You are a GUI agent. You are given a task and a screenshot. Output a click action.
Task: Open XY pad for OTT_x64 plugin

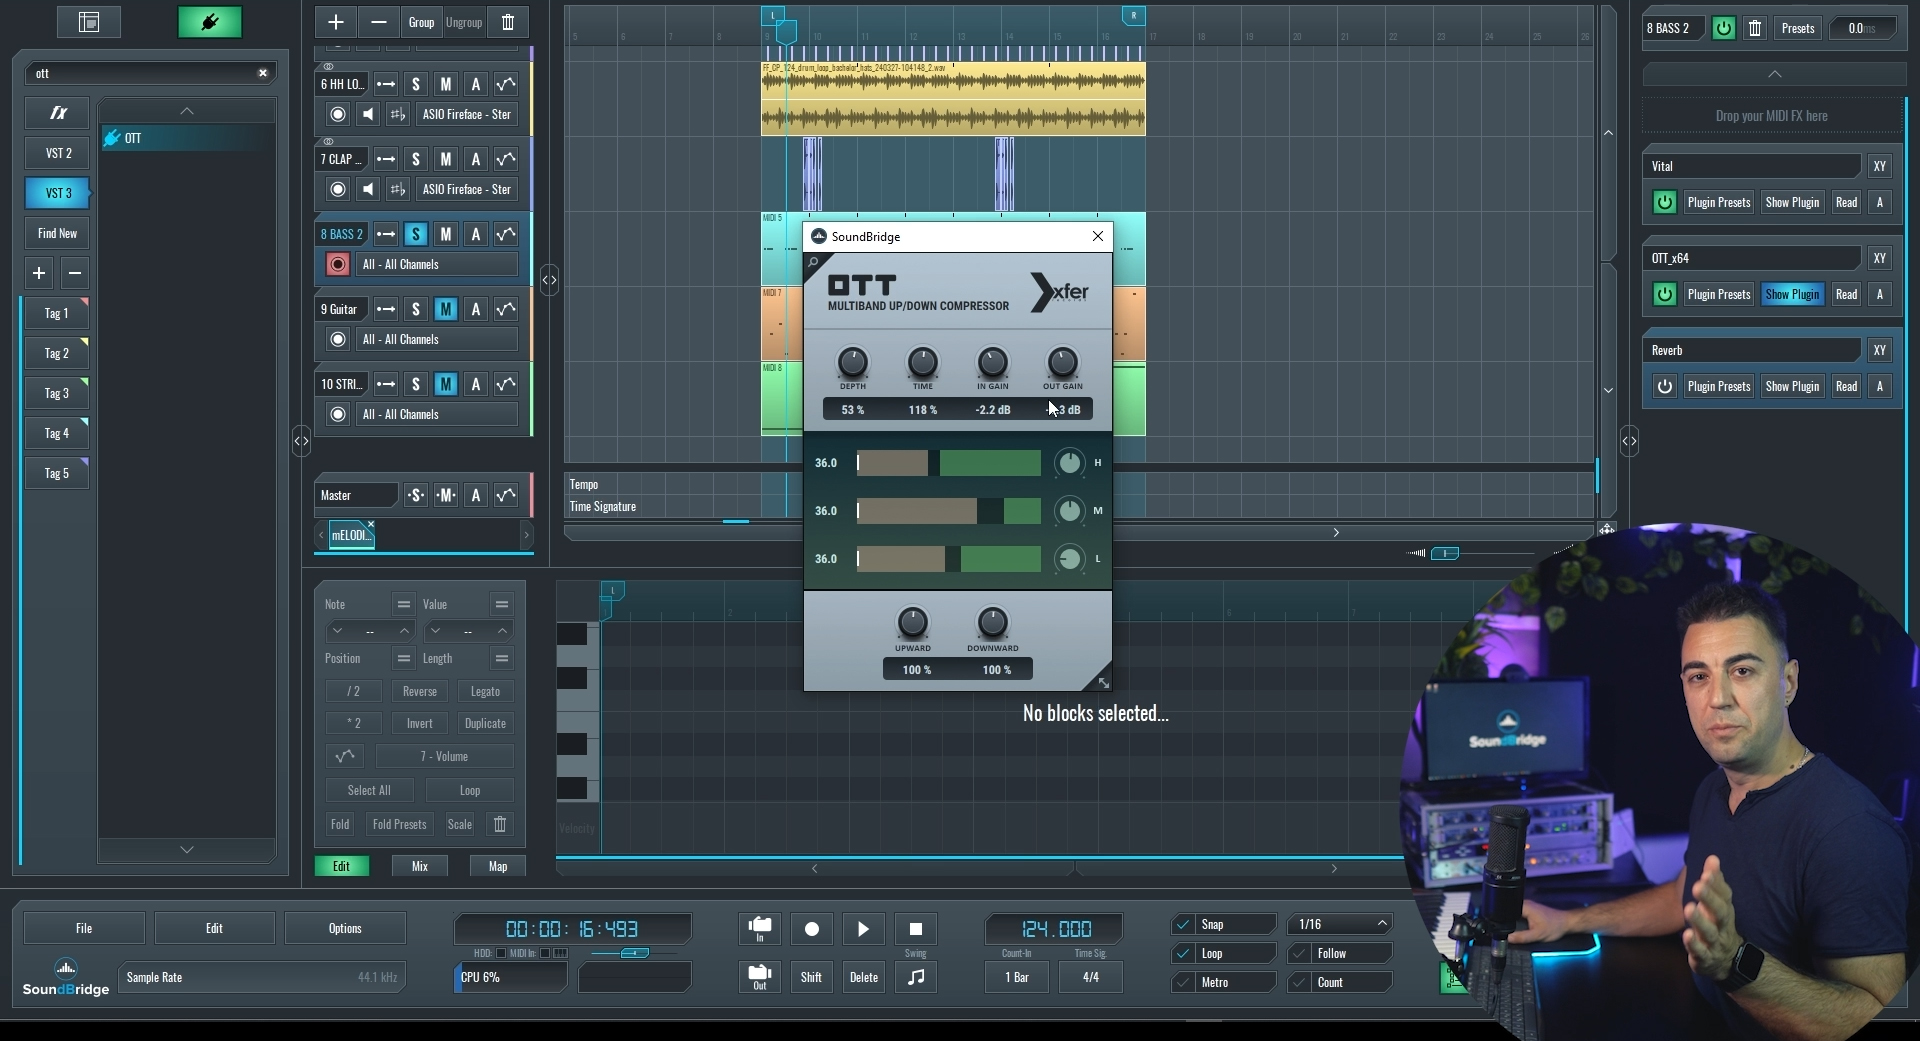pyautogui.click(x=1880, y=258)
